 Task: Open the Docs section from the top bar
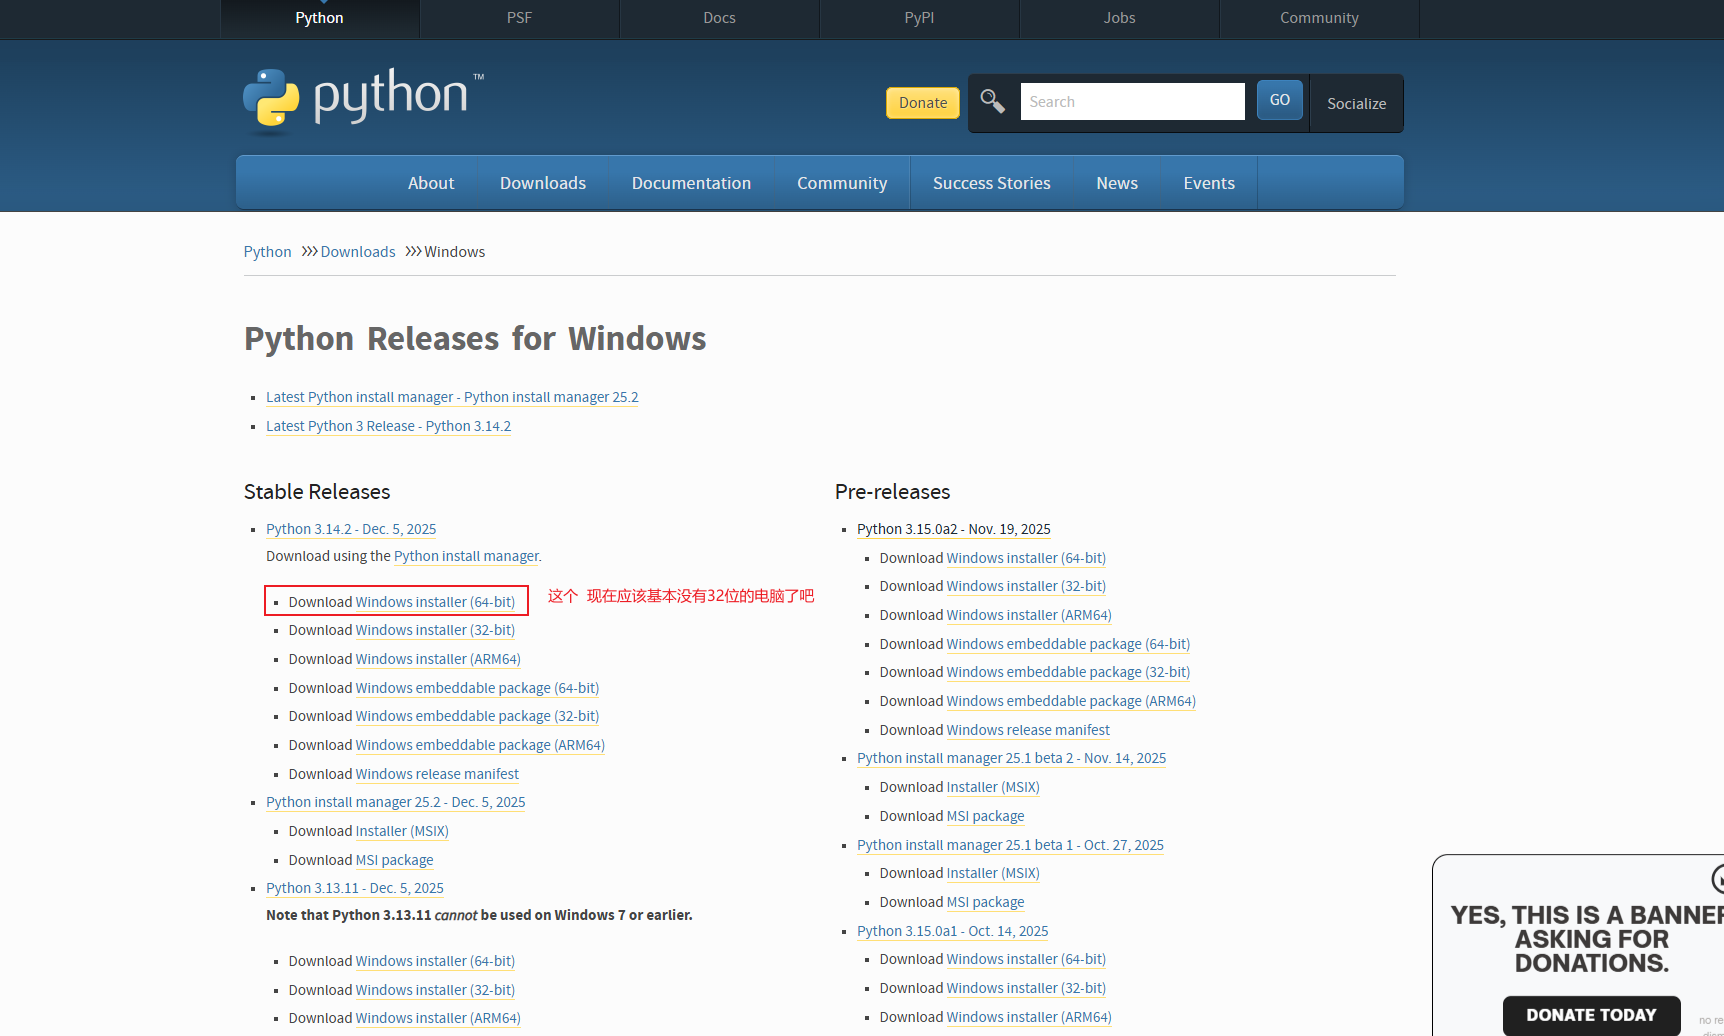(719, 17)
